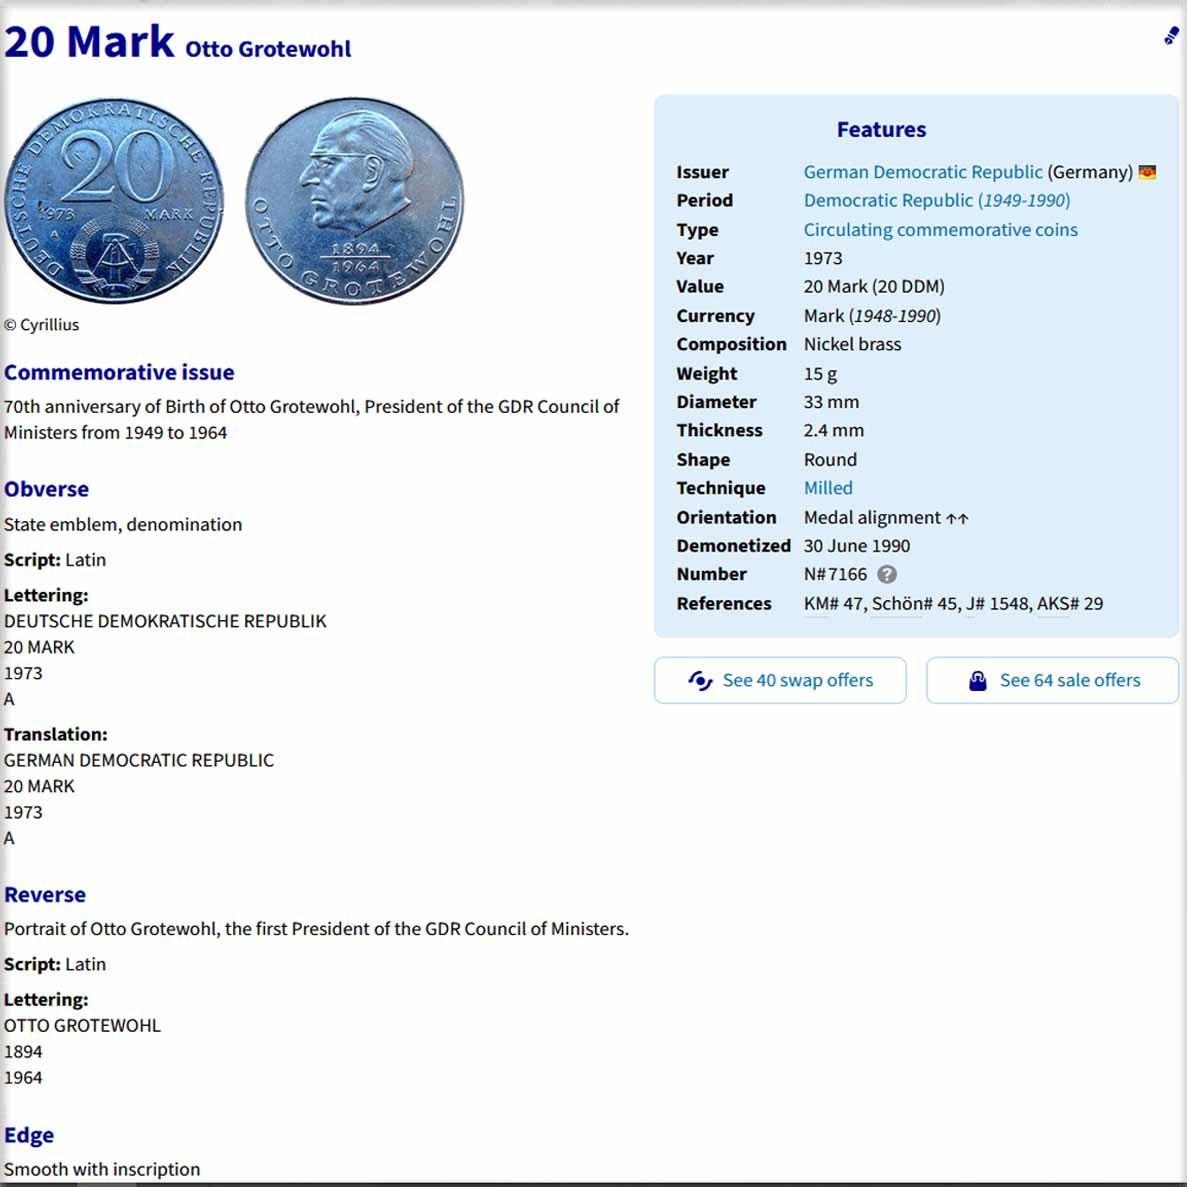1187x1187 pixels.
Task: Click the German flag icon in Issuer row
Action: coord(1147,172)
